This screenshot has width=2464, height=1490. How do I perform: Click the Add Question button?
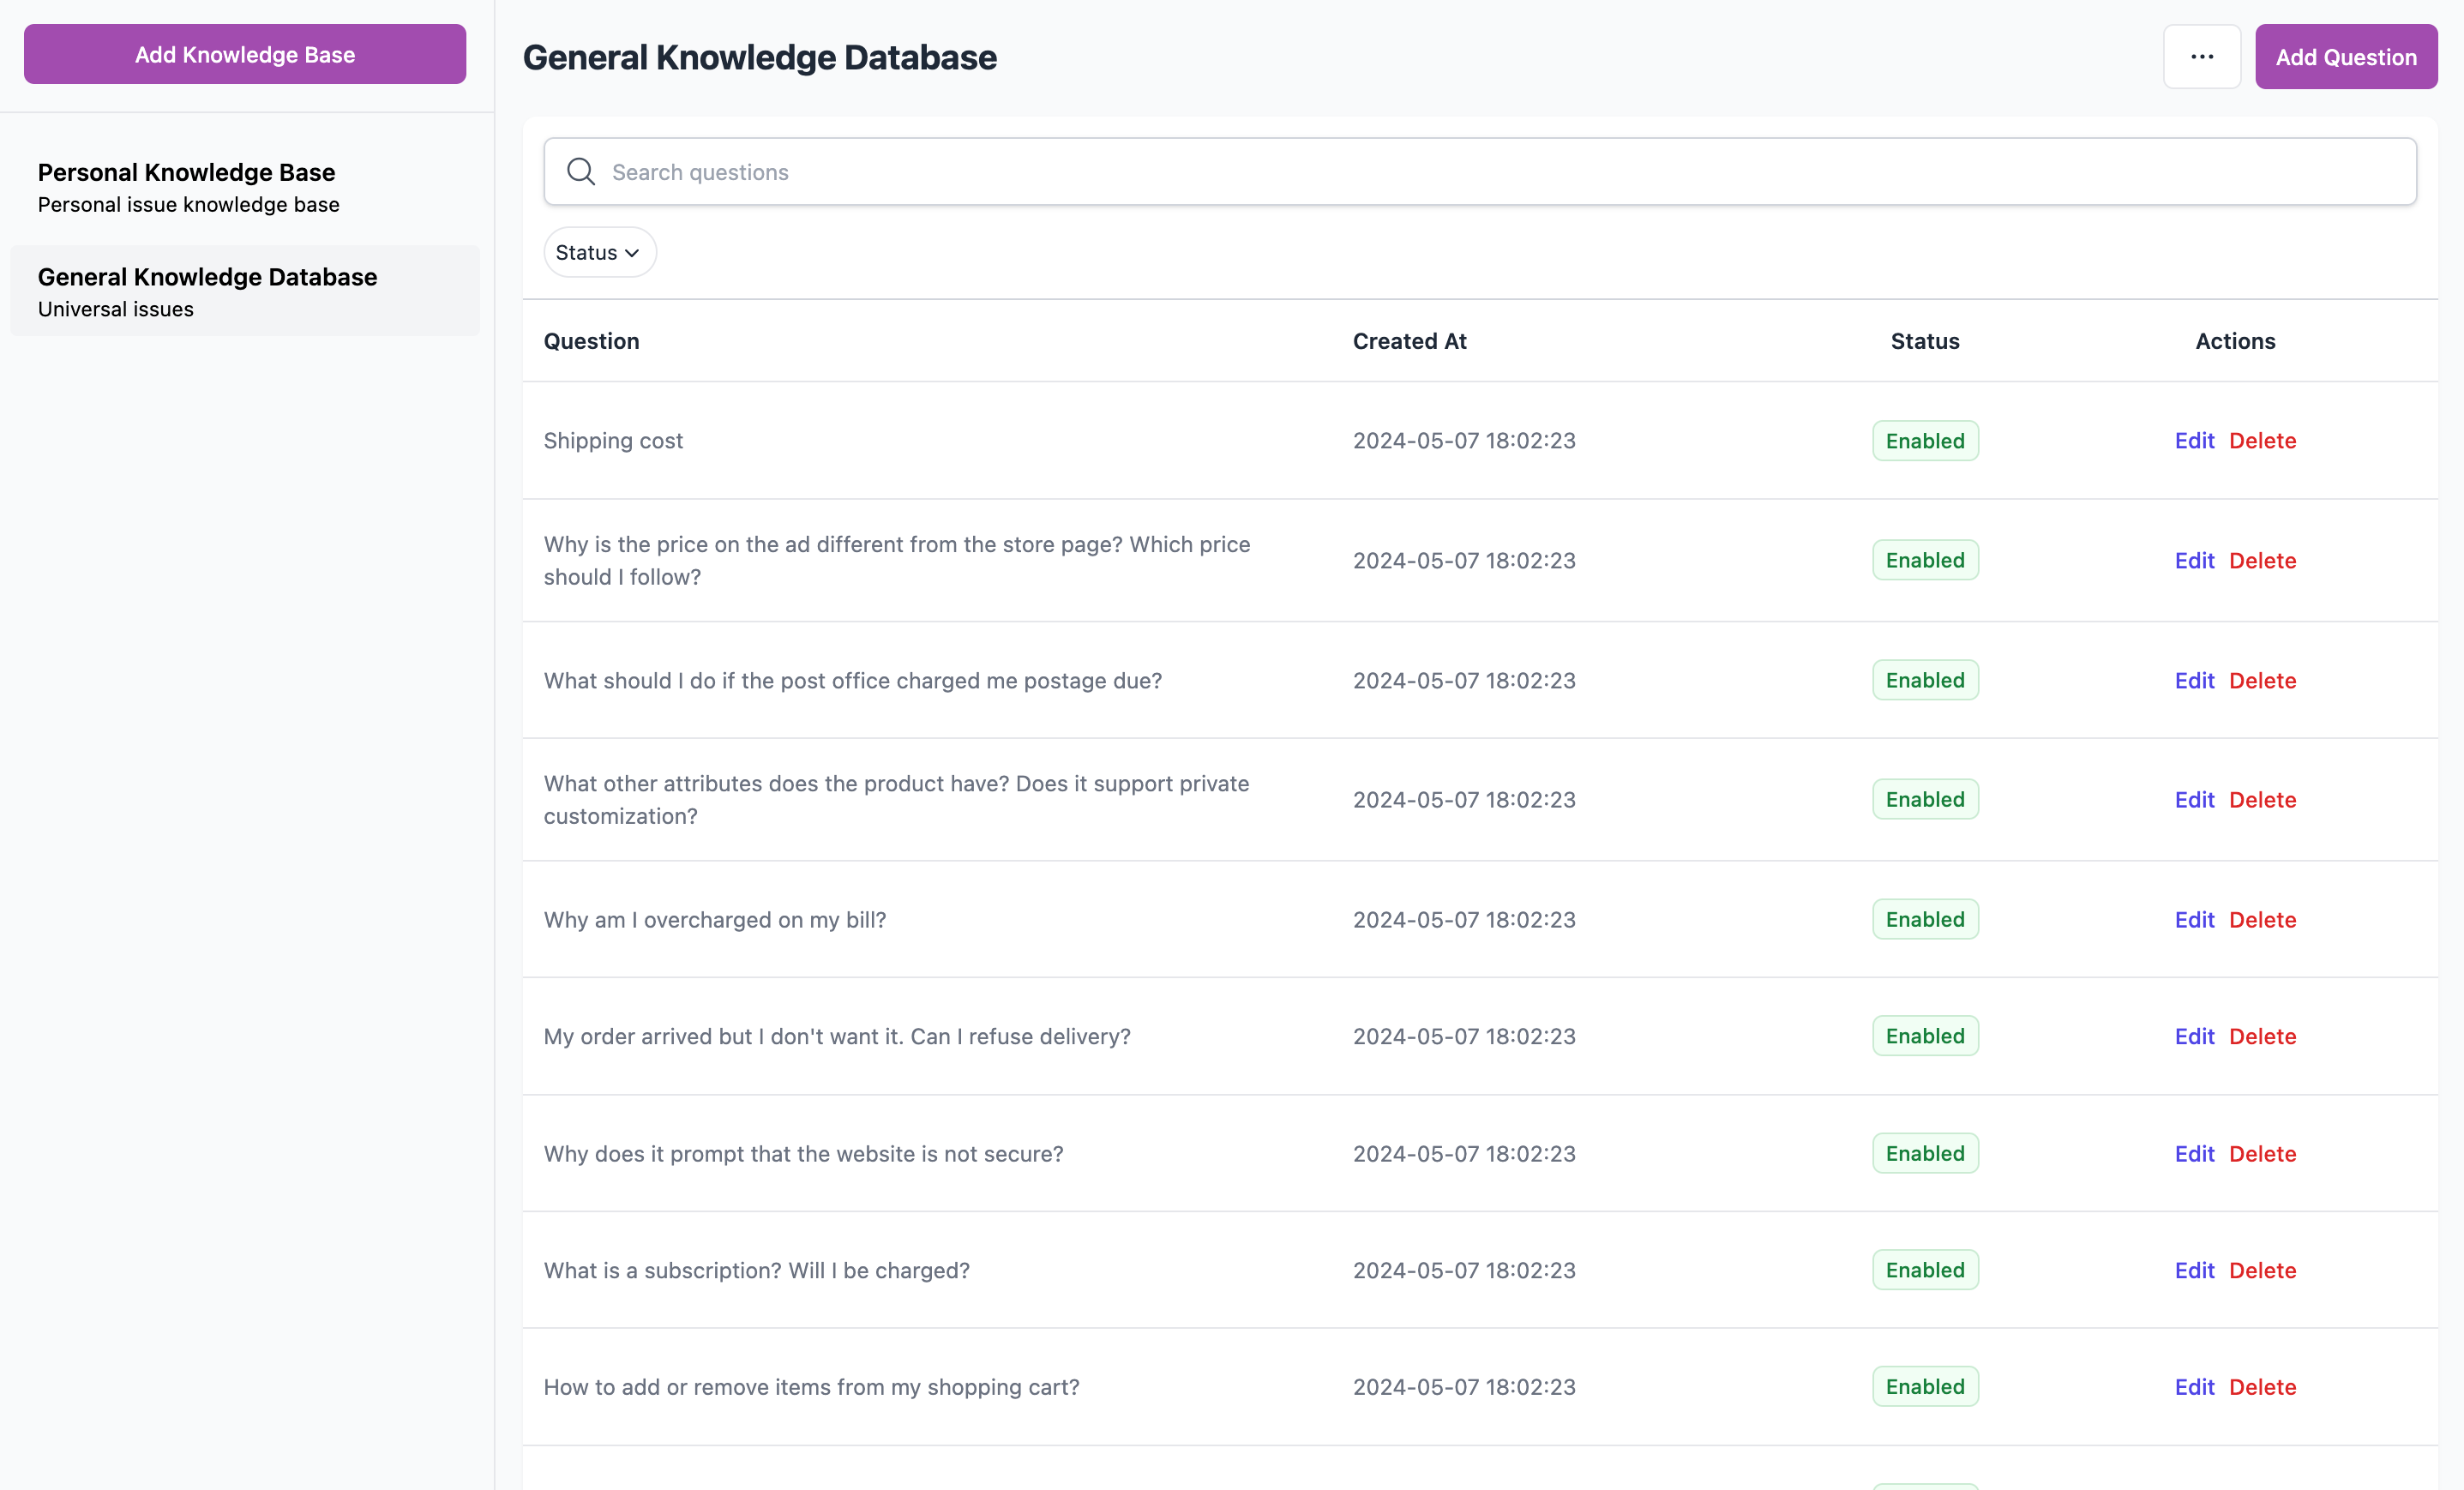(x=2345, y=57)
